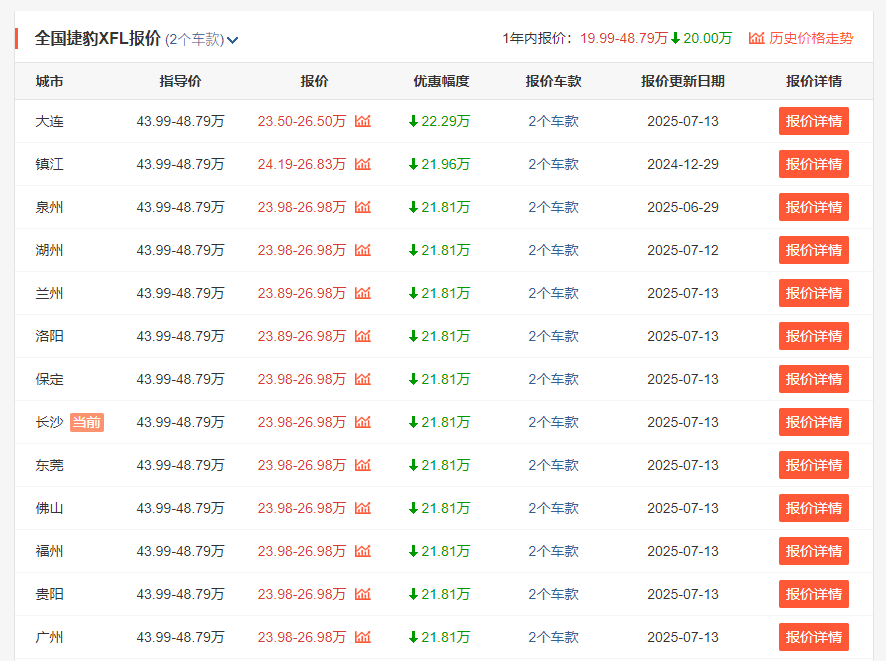Click 报价详情 button for 湖州
This screenshot has width=886, height=661.
814,250
